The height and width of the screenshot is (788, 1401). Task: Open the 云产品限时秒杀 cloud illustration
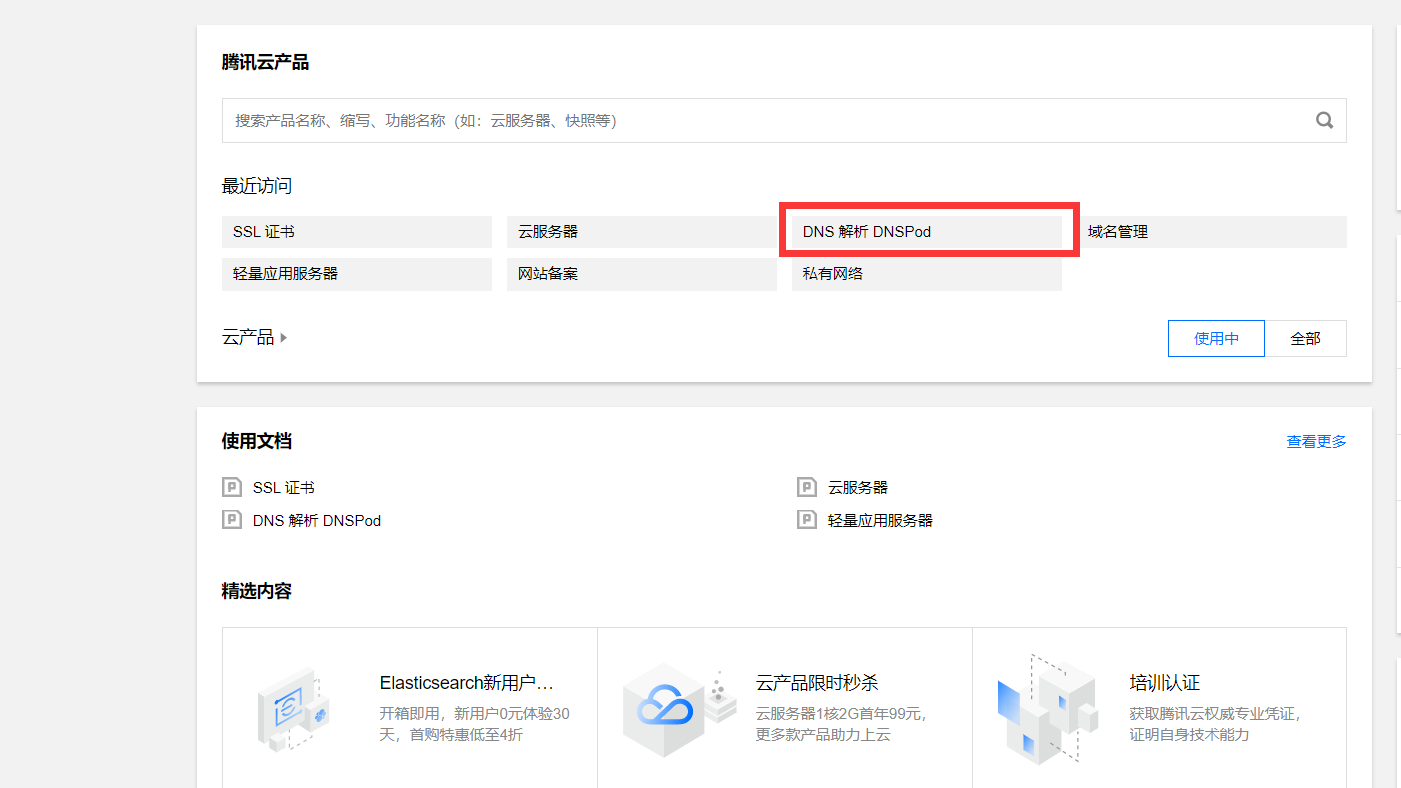coord(680,709)
